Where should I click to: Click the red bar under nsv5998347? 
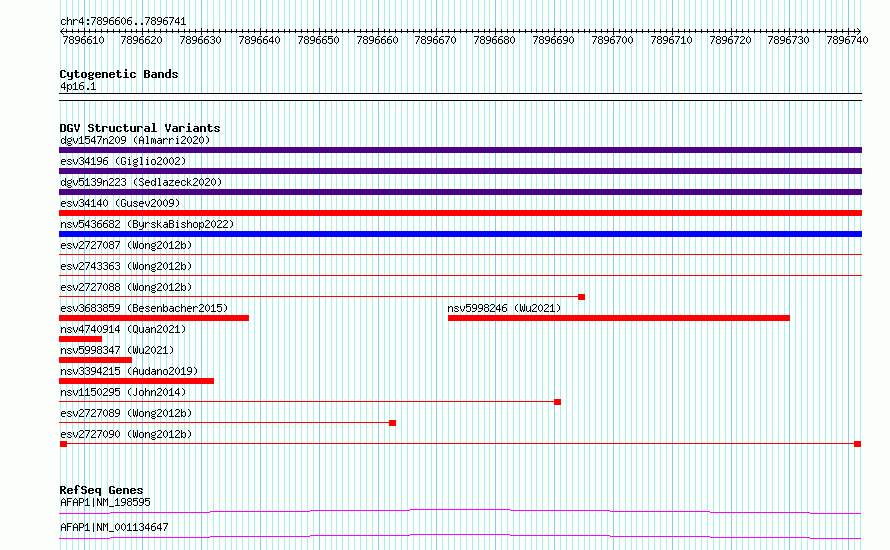(95, 360)
